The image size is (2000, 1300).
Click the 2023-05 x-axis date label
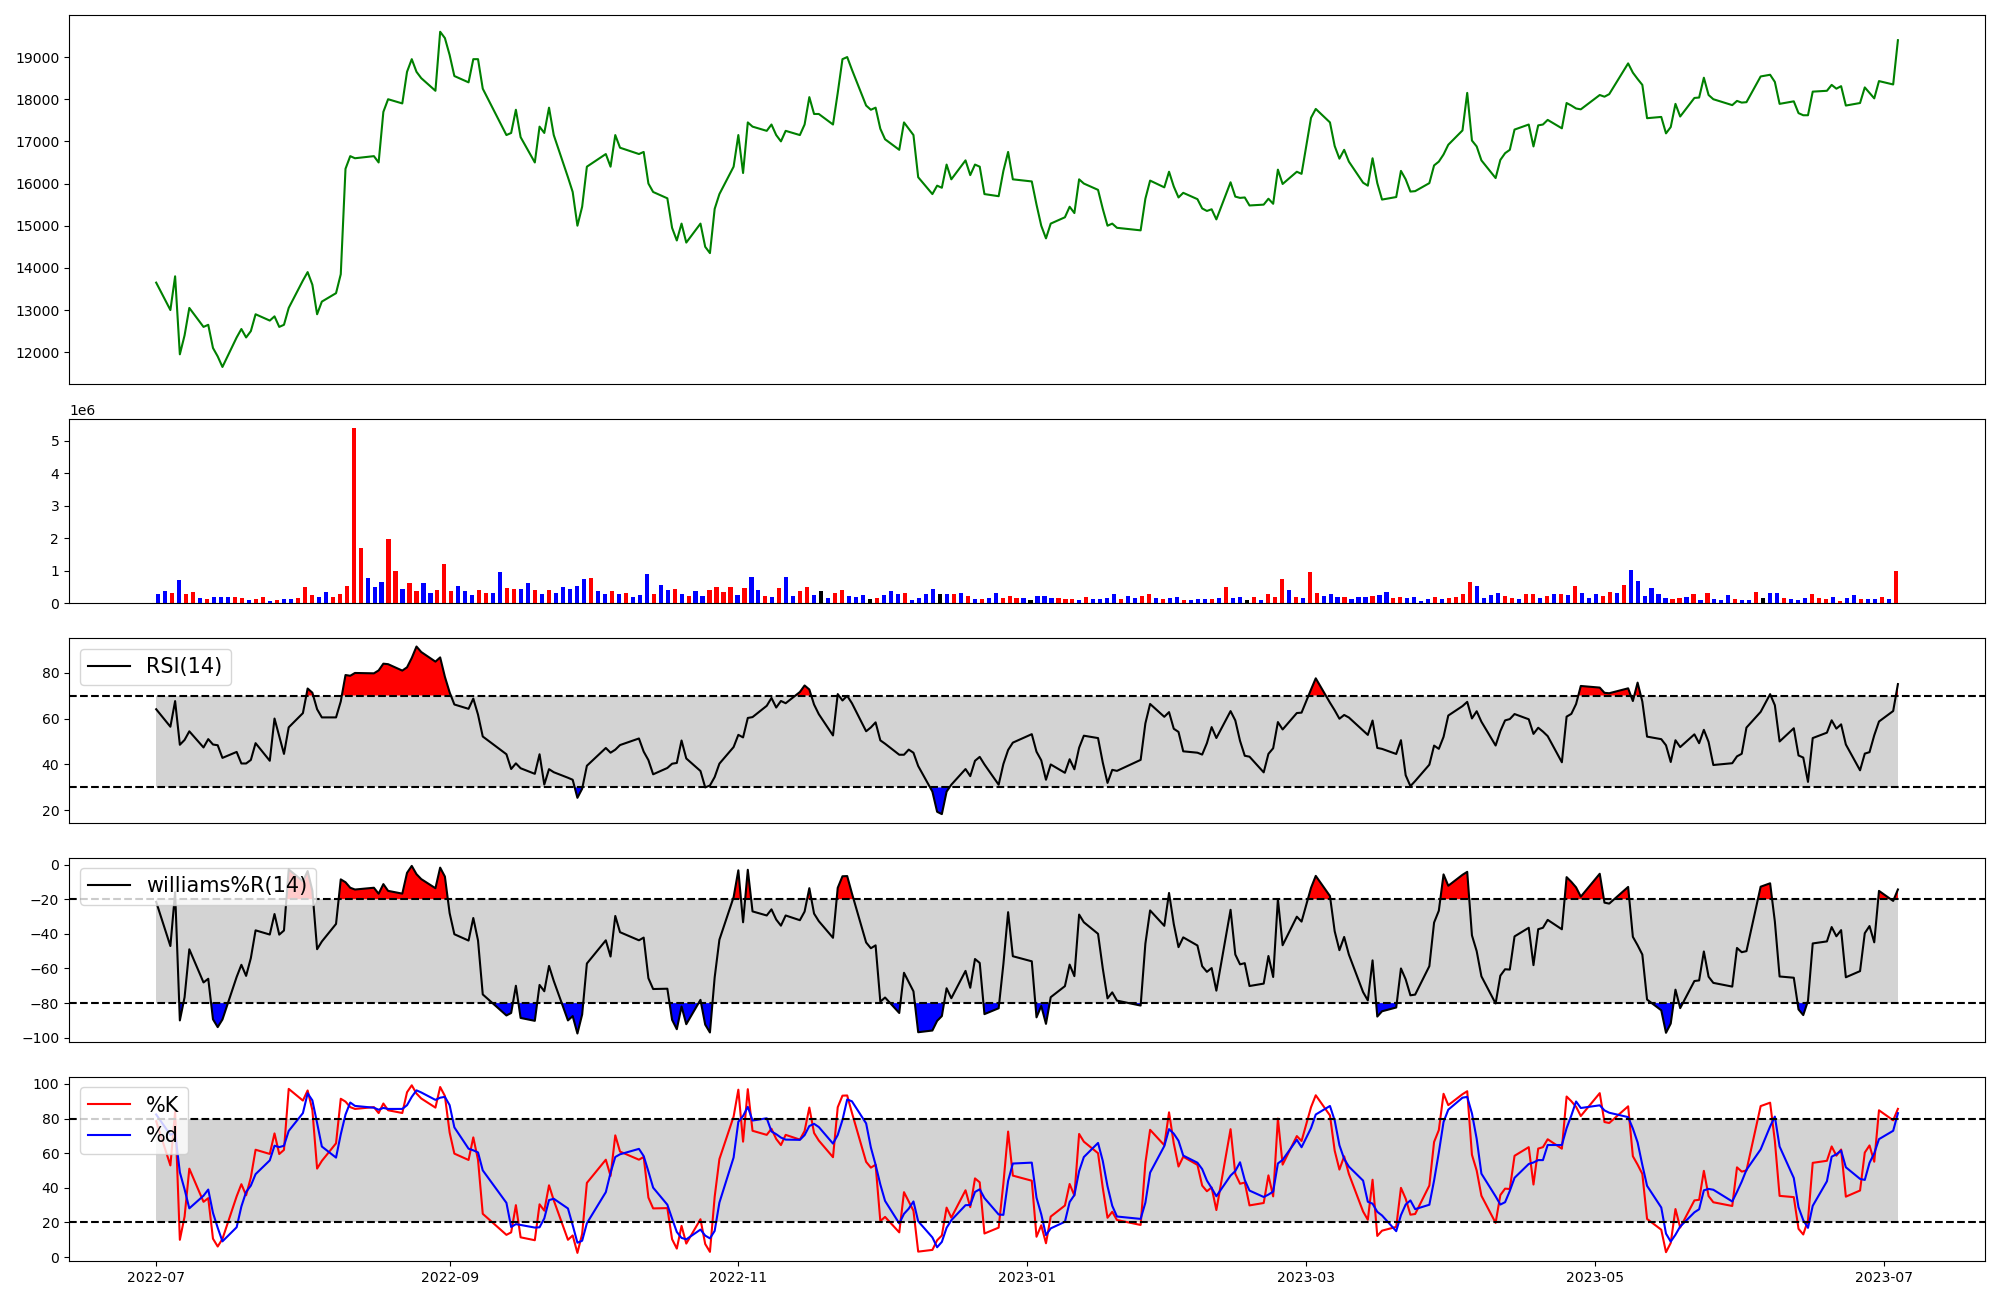click(x=1594, y=1277)
